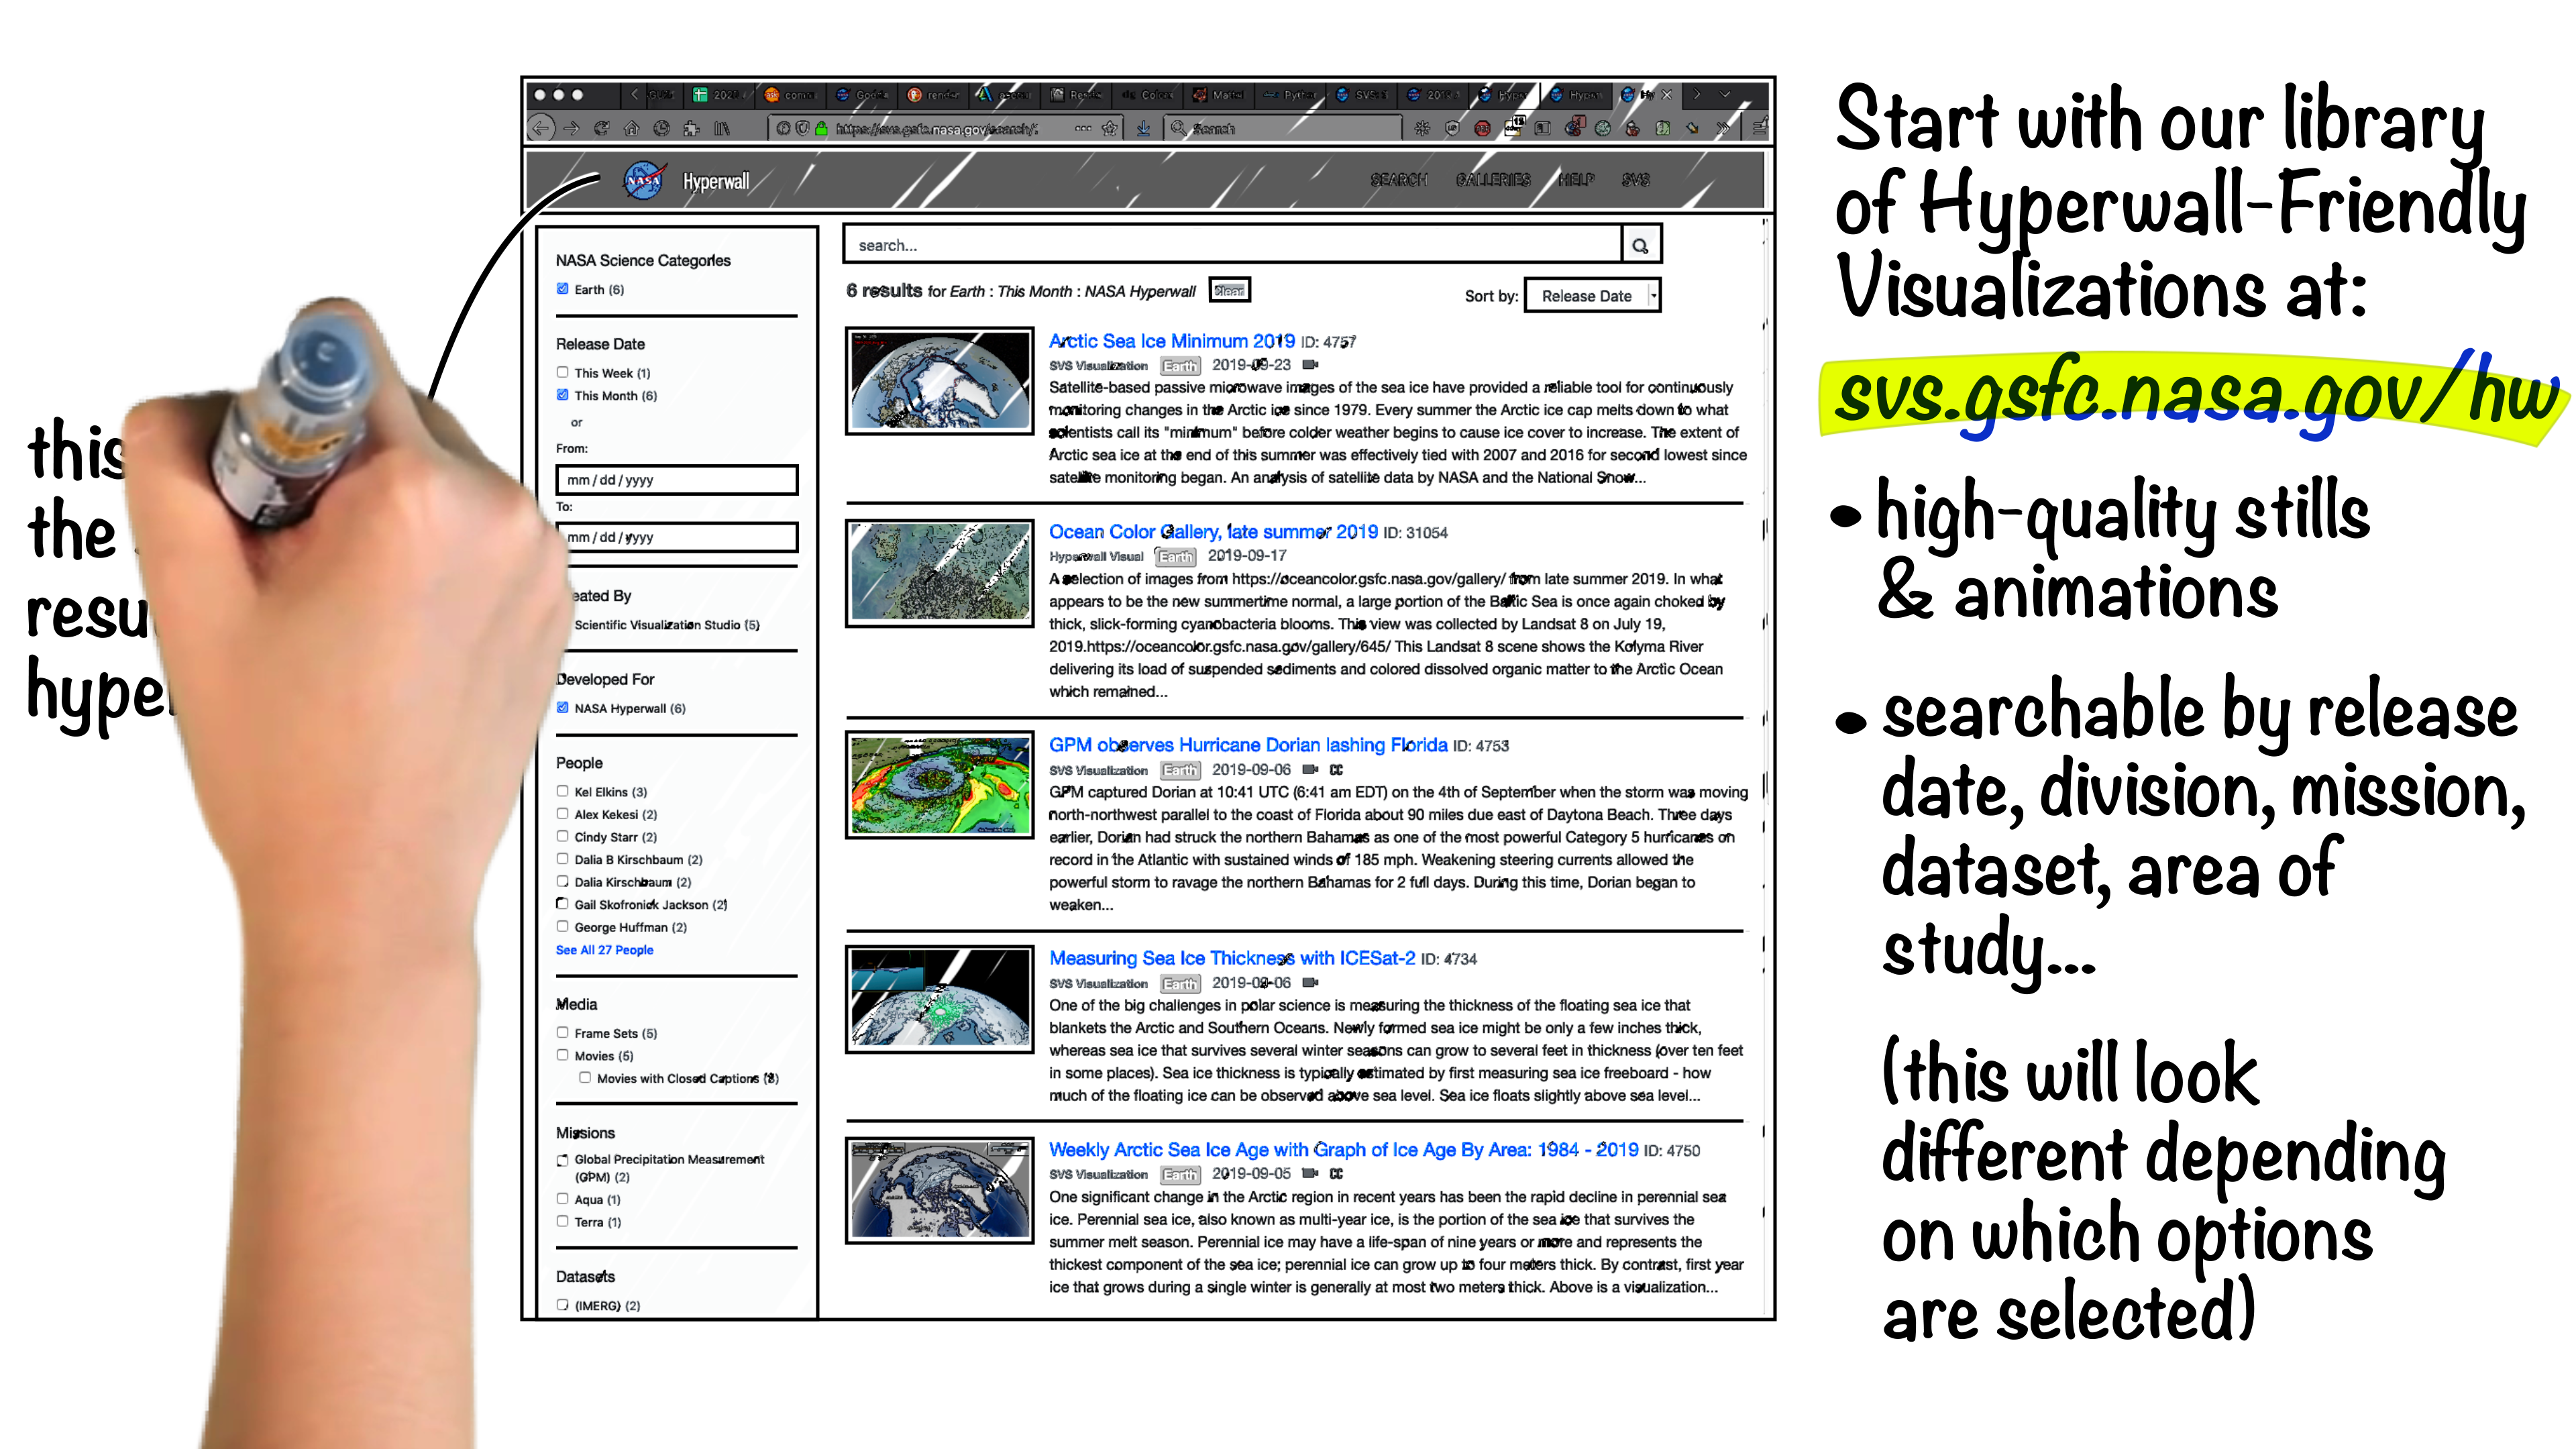Check the Terra (1) mission checkbox
Viewport: 2576px width, 1449px height.
[x=562, y=1221]
